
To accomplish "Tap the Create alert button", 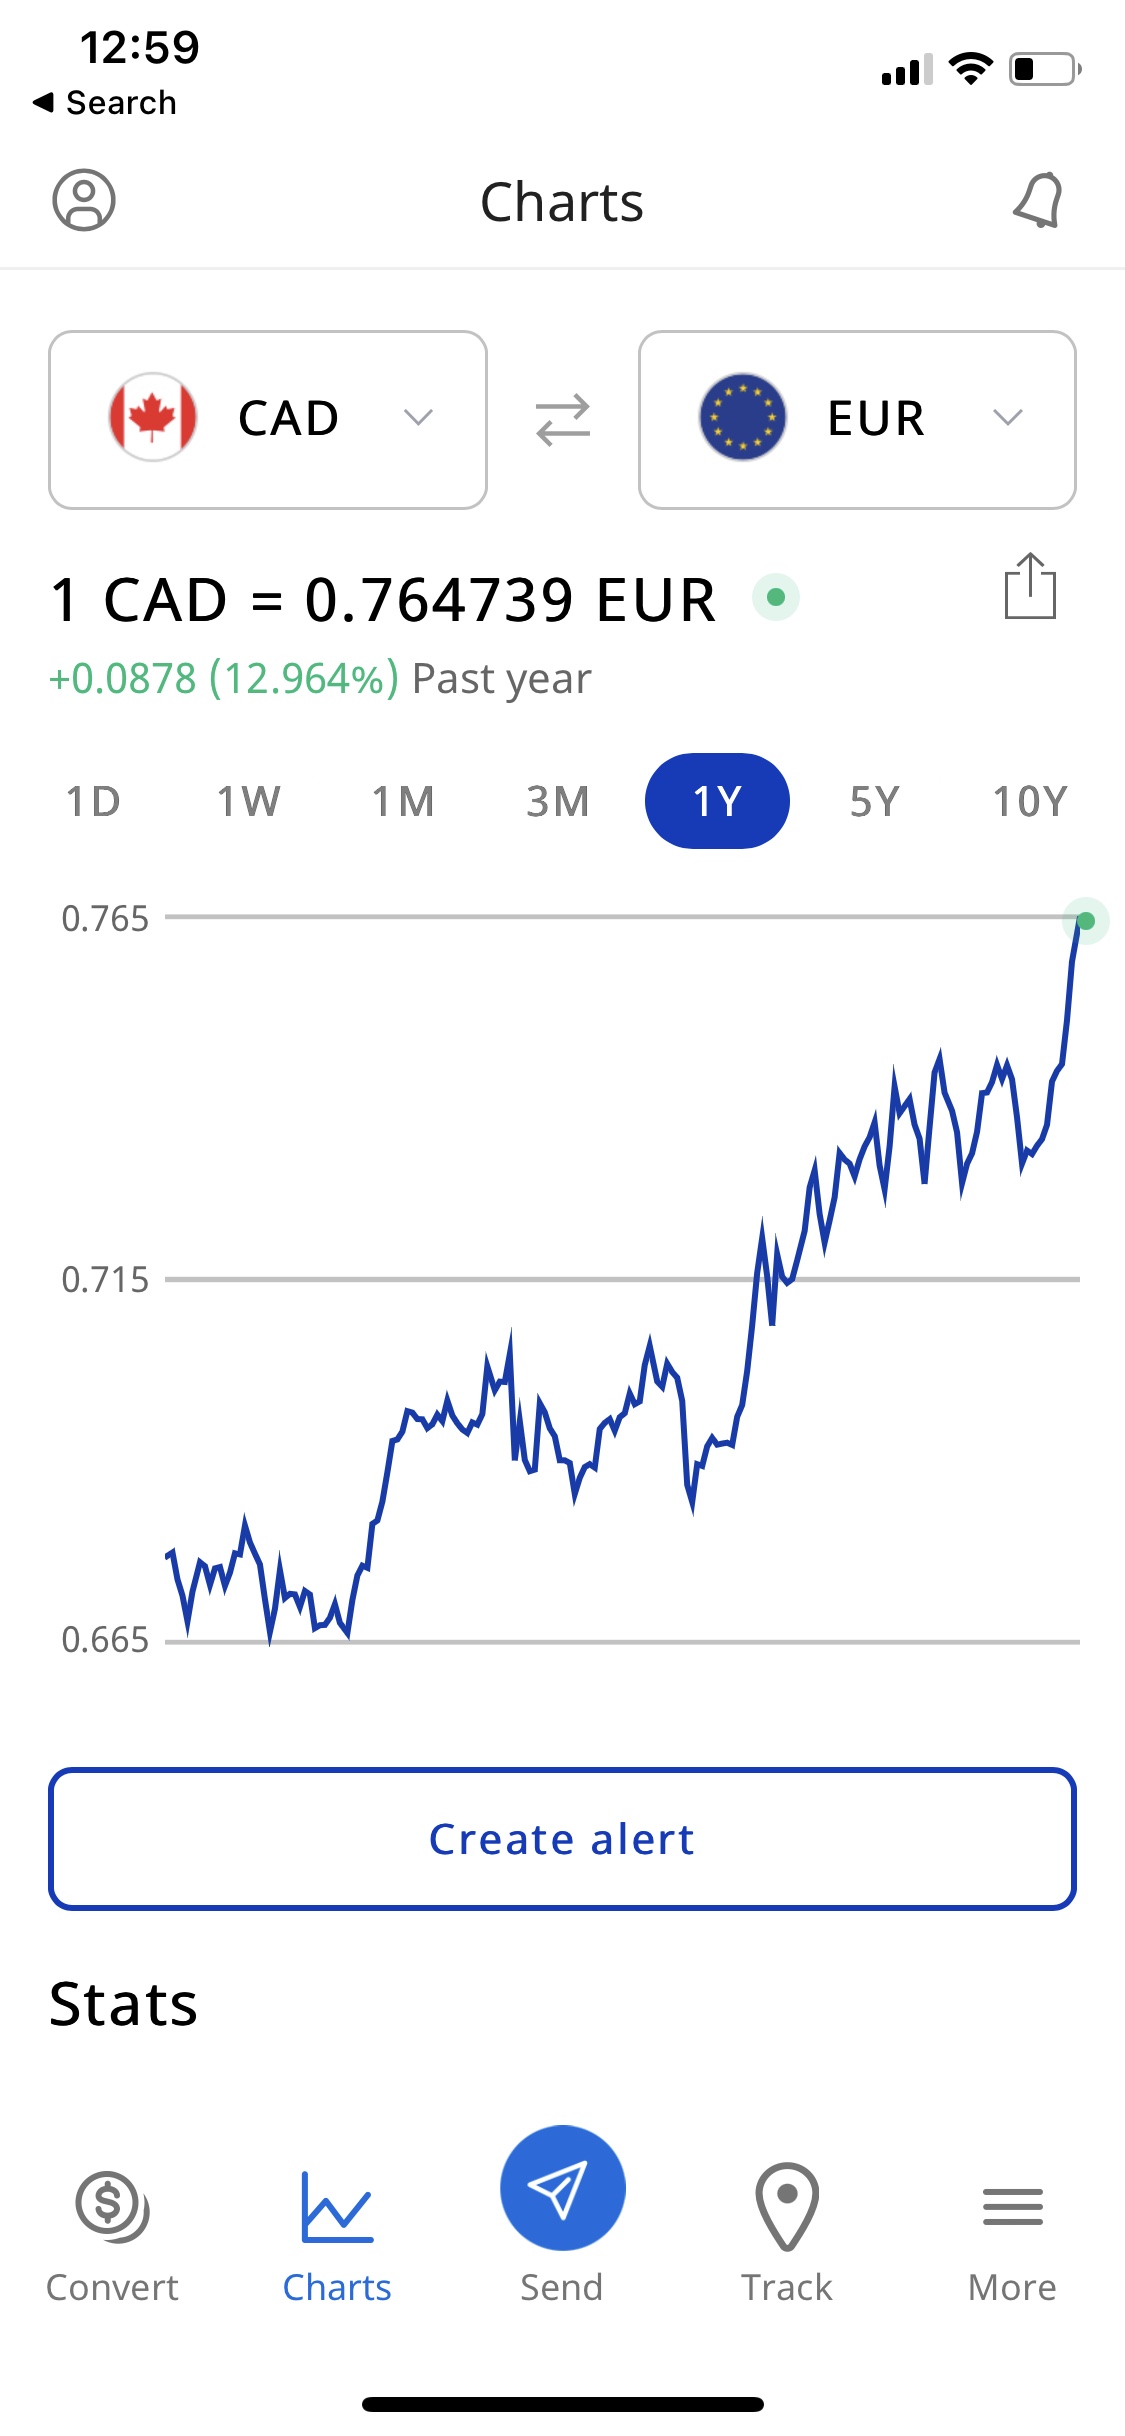I will pyautogui.click(x=562, y=1839).
